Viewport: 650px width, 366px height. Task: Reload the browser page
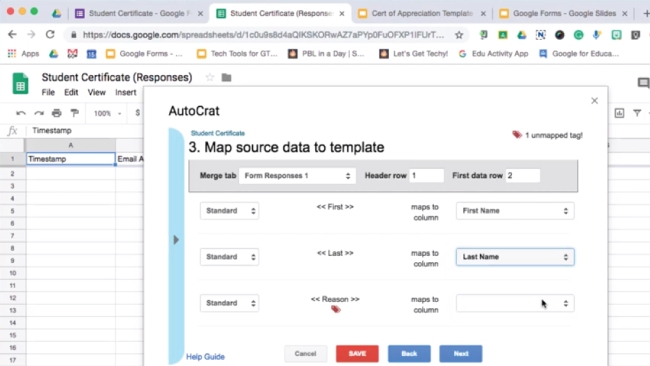coord(50,34)
